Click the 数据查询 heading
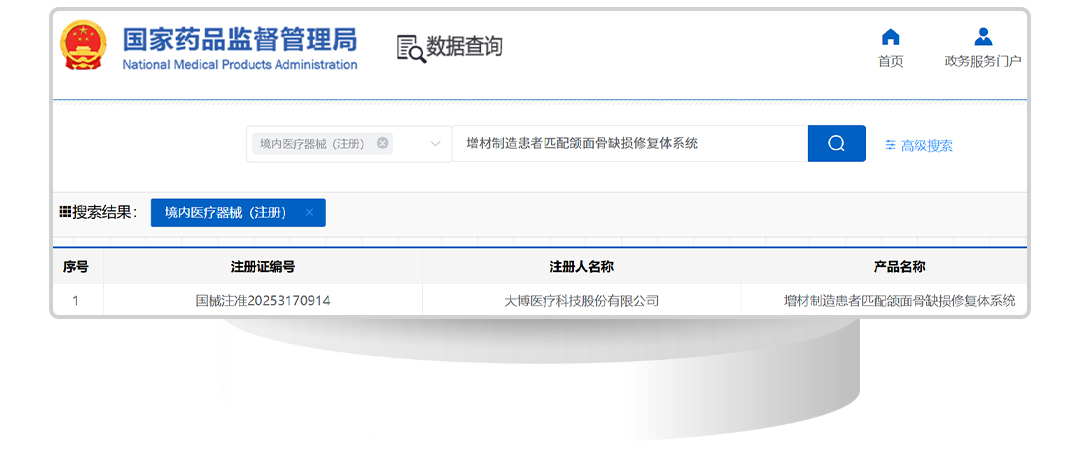1080x456 pixels. point(464,47)
